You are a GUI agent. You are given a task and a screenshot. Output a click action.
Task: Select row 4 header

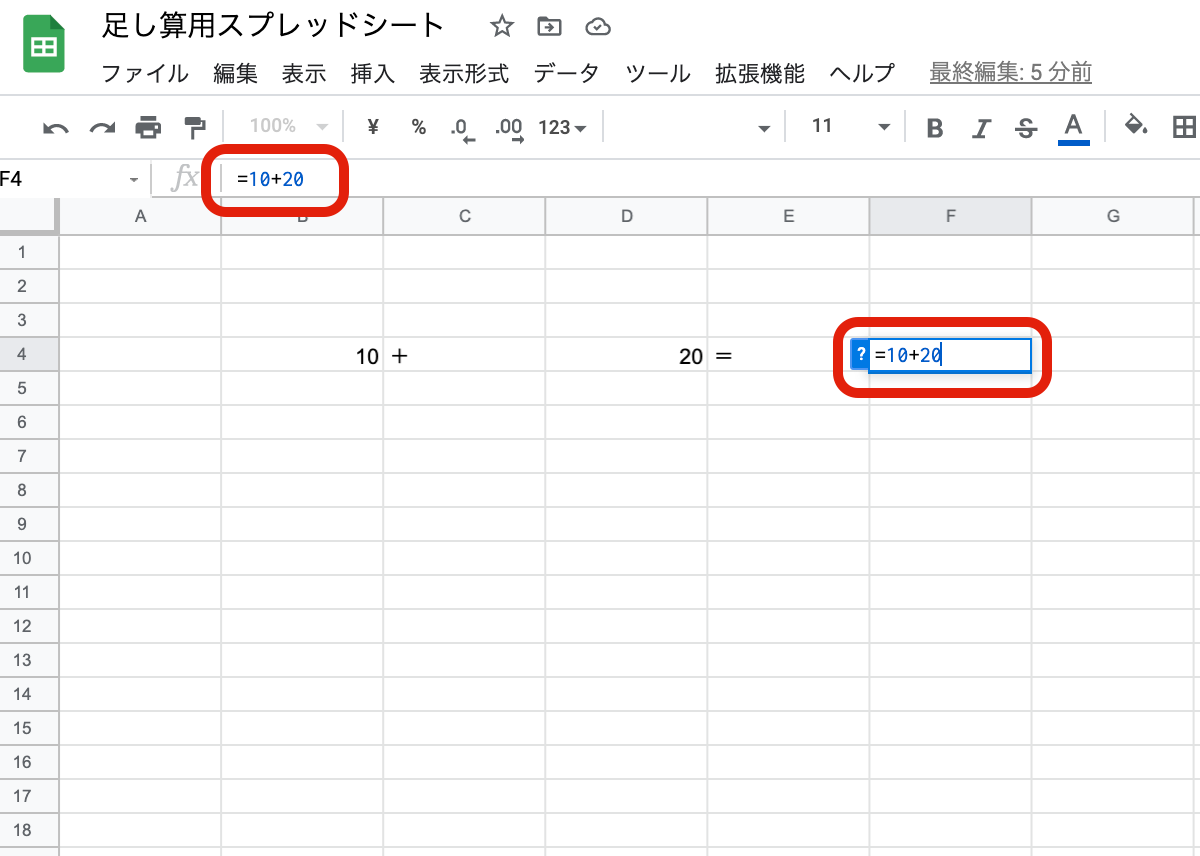point(29,354)
